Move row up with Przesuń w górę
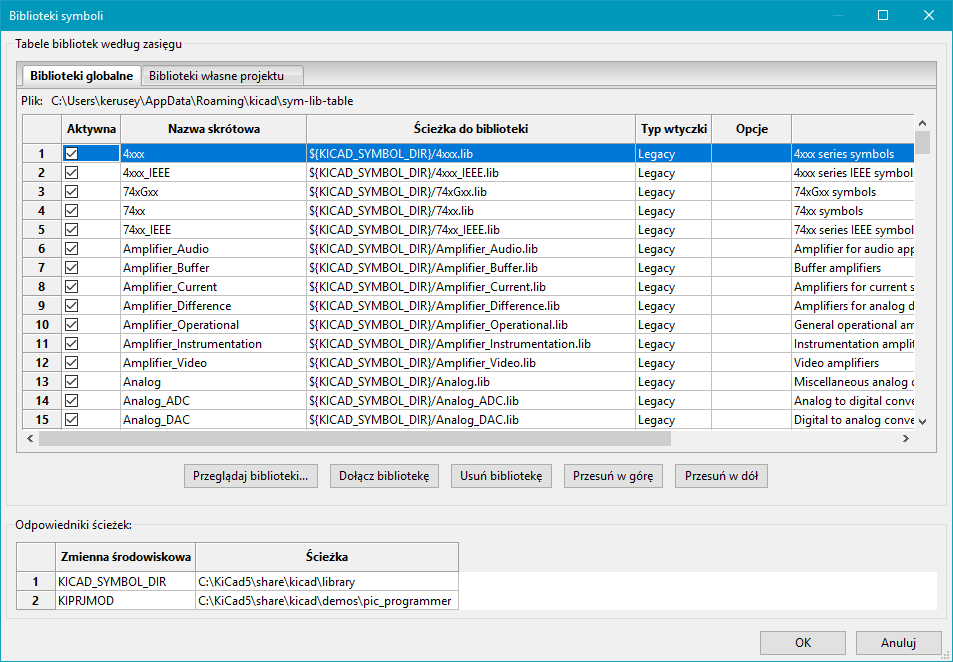 pos(613,476)
